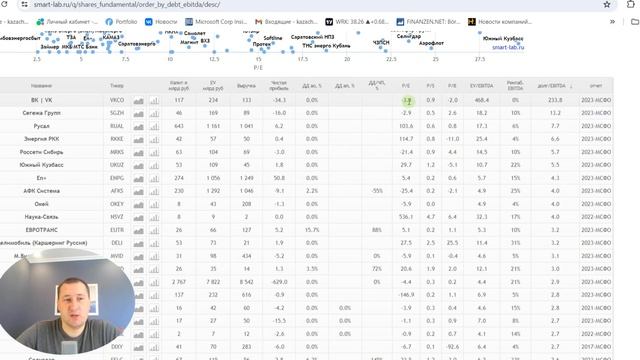Open the bar chart icon for EUTR

pyautogui.click(x=154, y=231)
